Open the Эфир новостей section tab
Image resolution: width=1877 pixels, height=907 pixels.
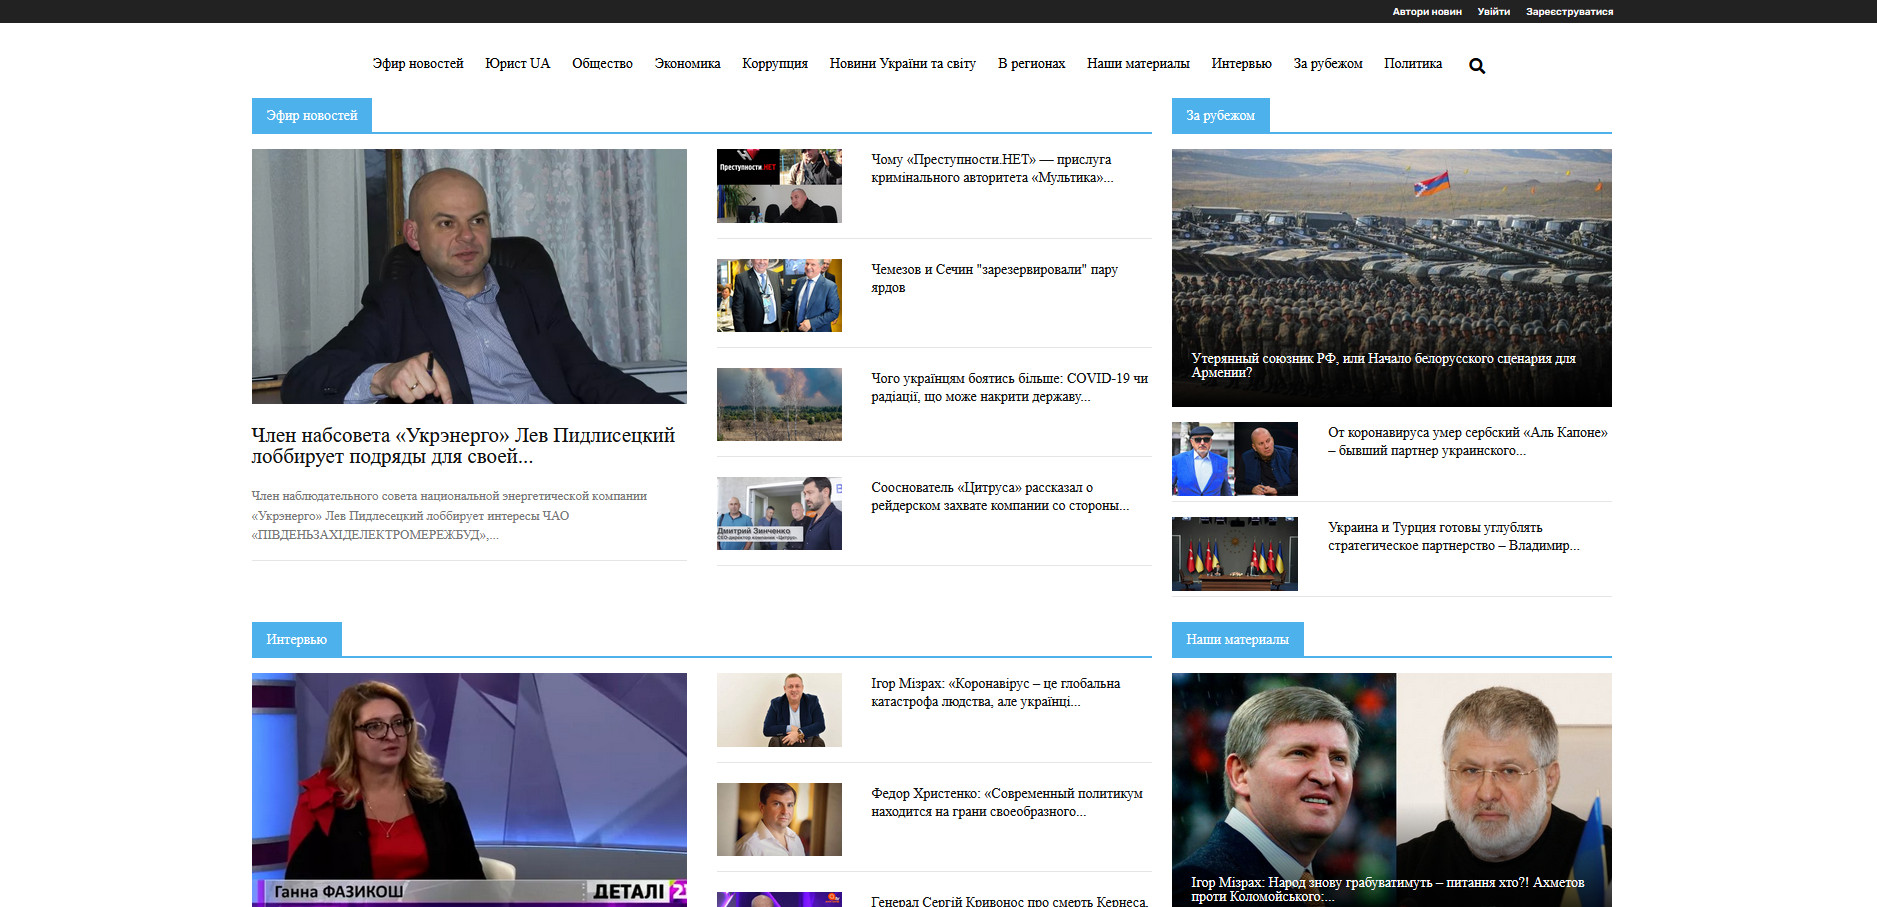(x=311, y=116)
